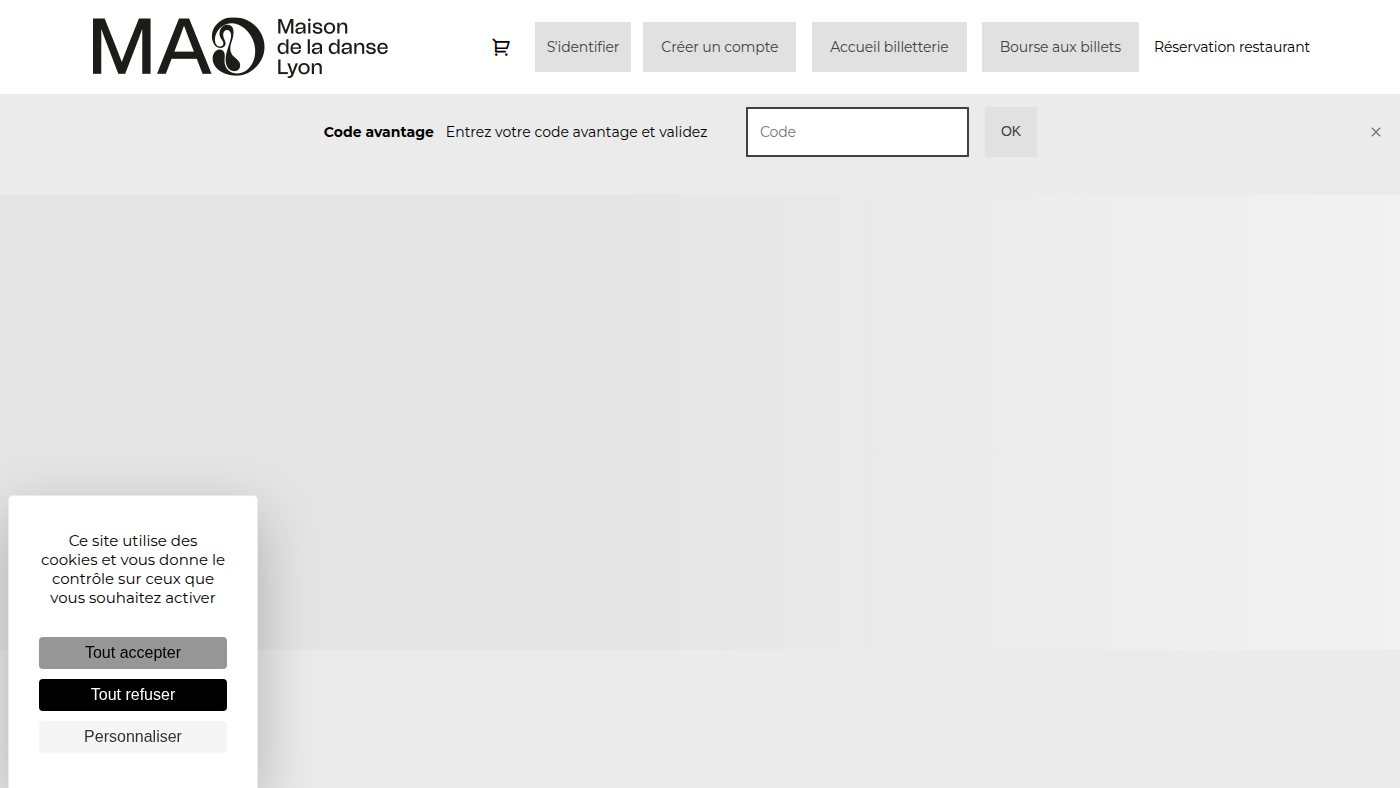Viewport: 1400px width, 788px height.
Task: Validate the code with OK button
Action: pyautogui.click(x=1011, y=132)
